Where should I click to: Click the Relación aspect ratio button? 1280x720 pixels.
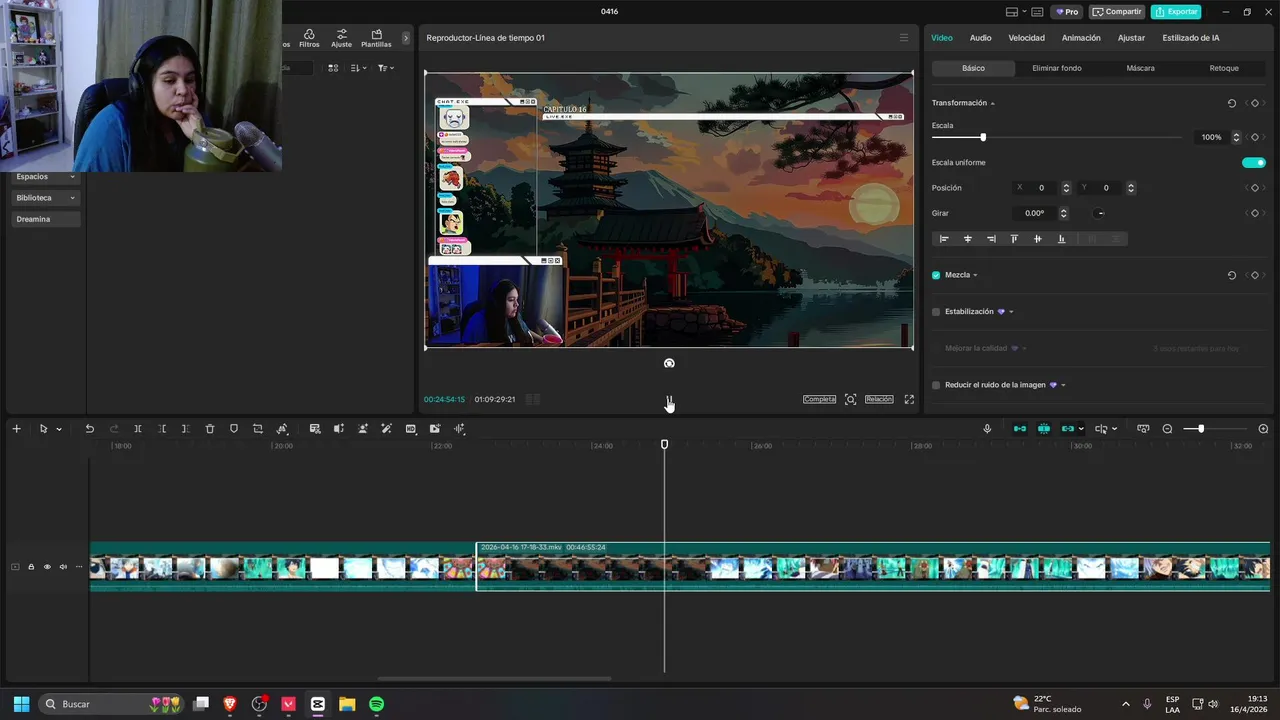(x=879, y=399)
